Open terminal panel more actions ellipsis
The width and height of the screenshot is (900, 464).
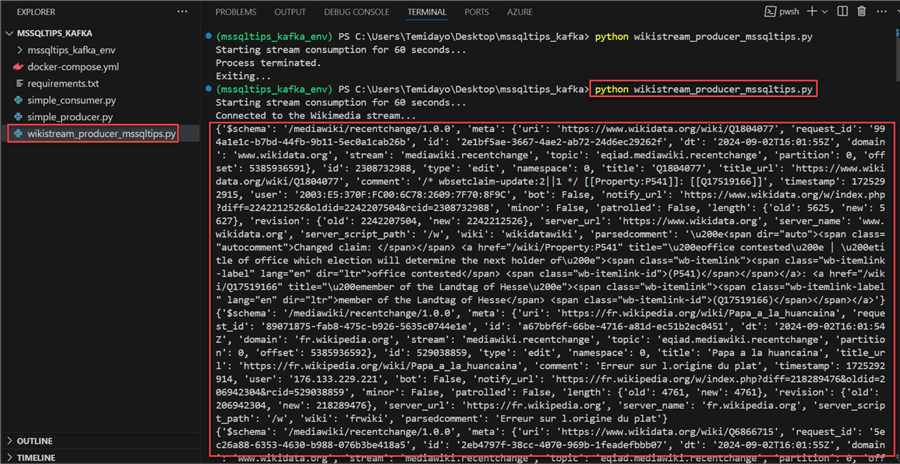(880, 11)
